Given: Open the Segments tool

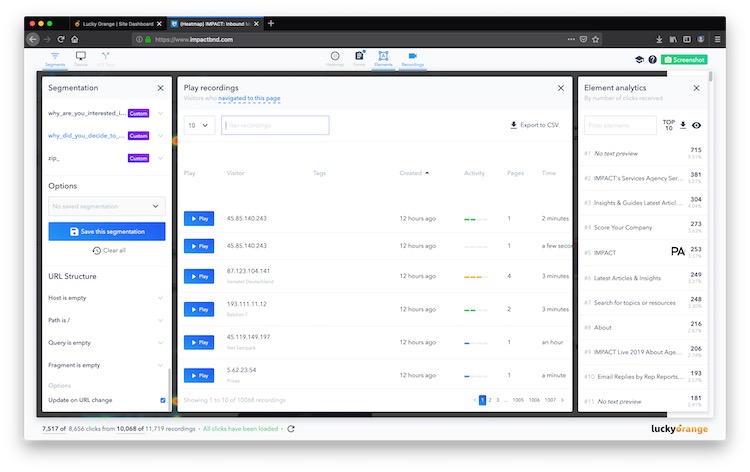Looking at the screenshot, I should point(55,59).
